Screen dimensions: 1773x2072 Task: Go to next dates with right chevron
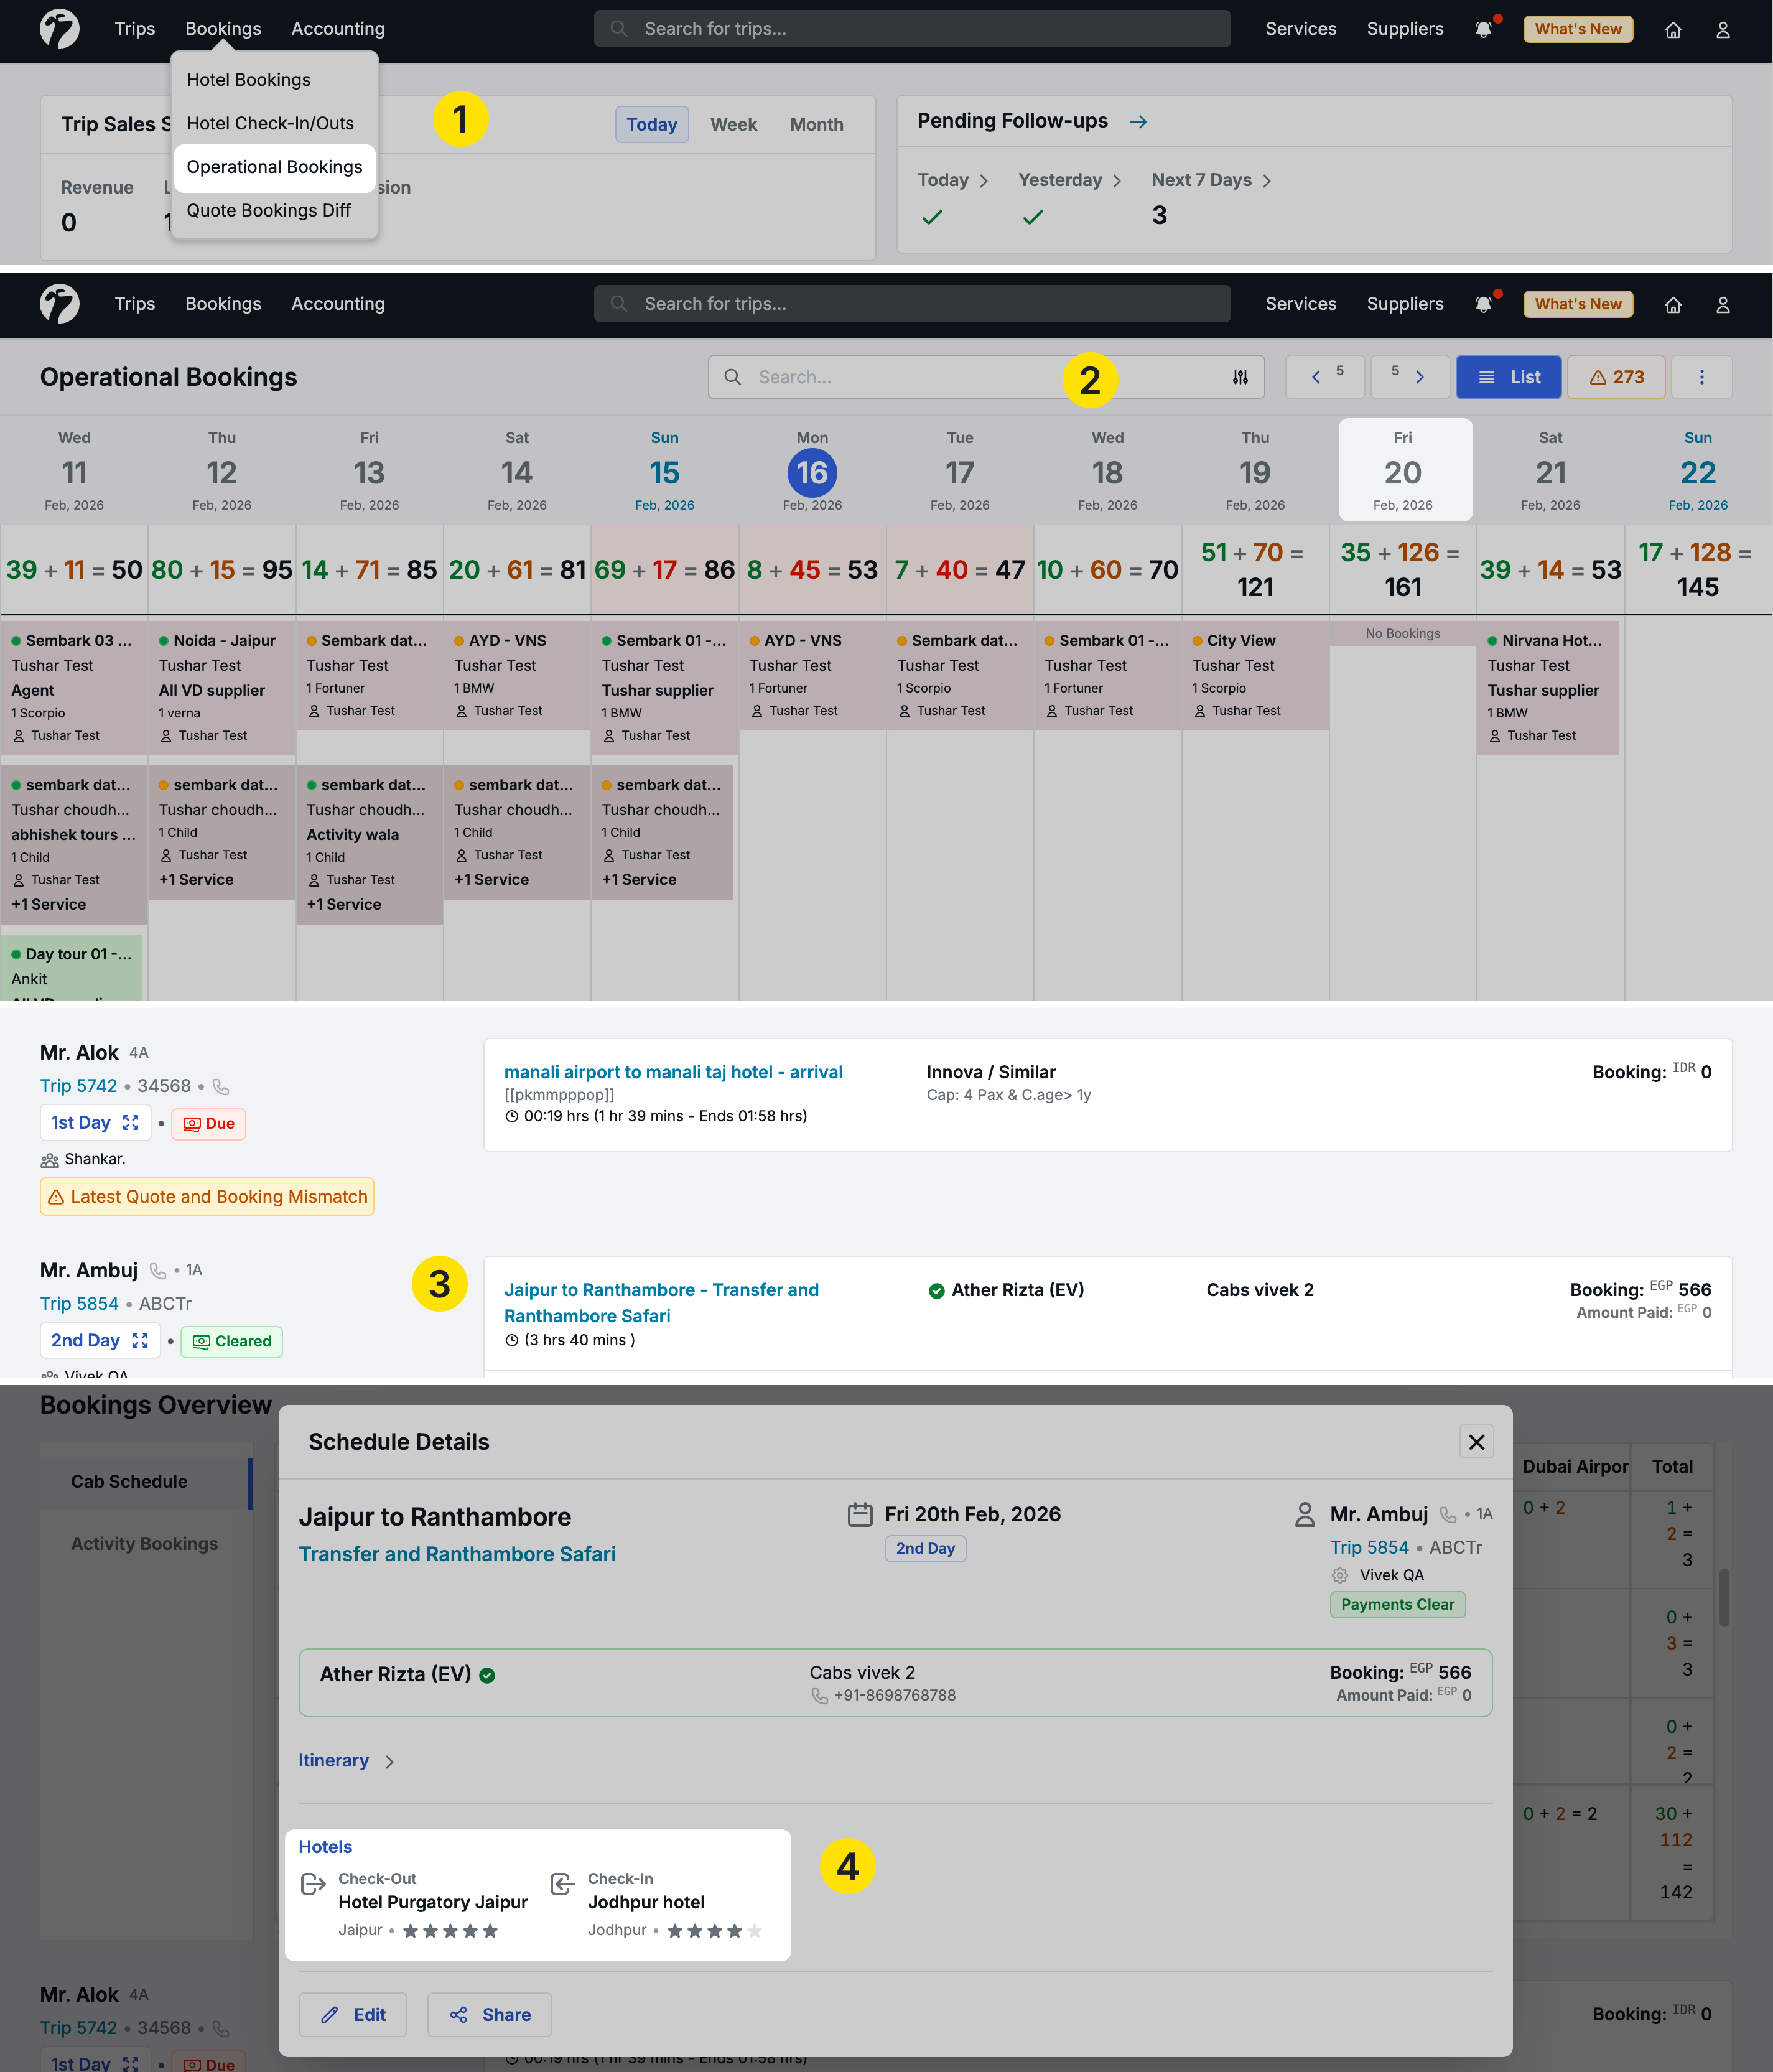tap(1419, 377)
